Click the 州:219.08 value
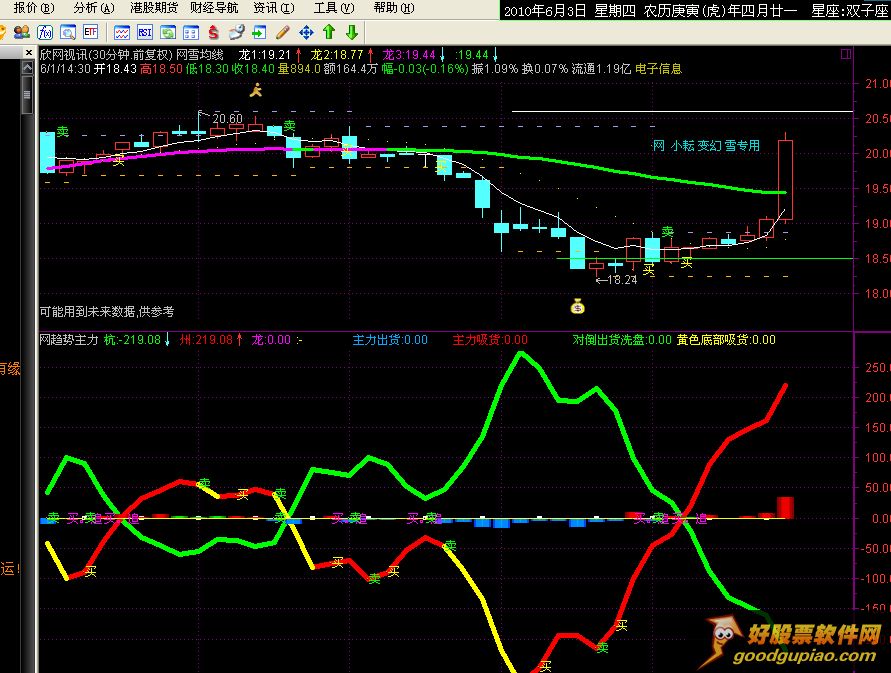Viewport: 891px width, 673px height. 206,340
